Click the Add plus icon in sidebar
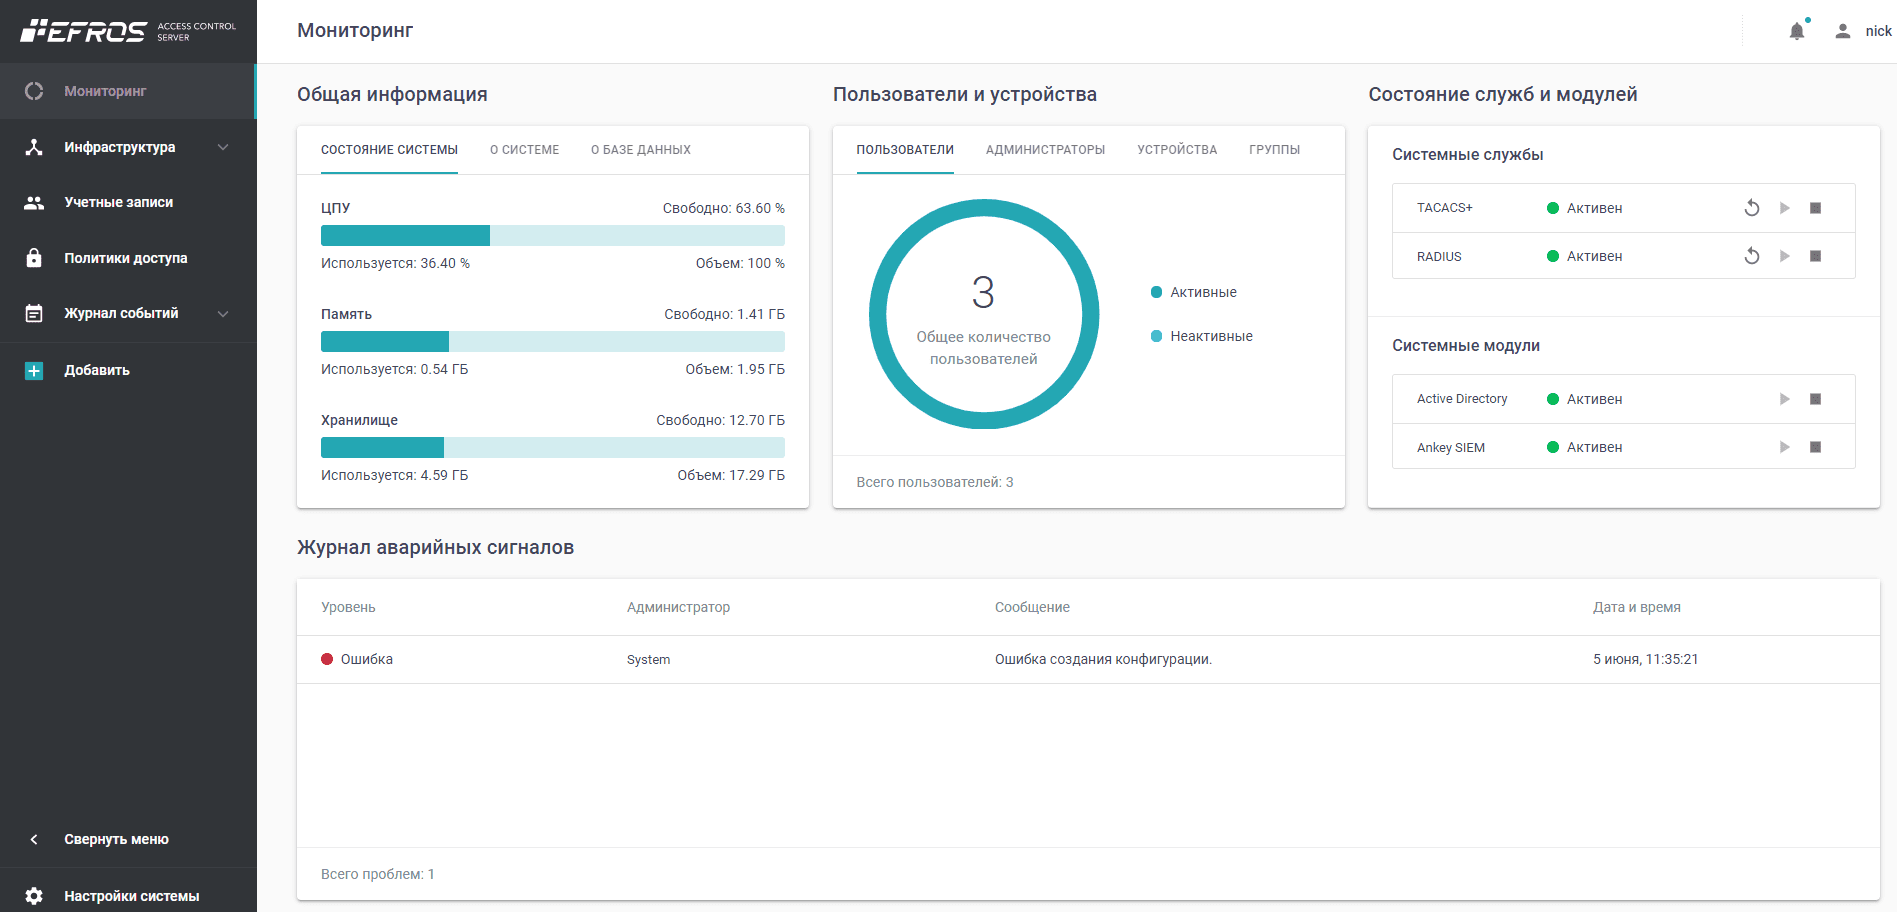 click(x=34, y=371)
